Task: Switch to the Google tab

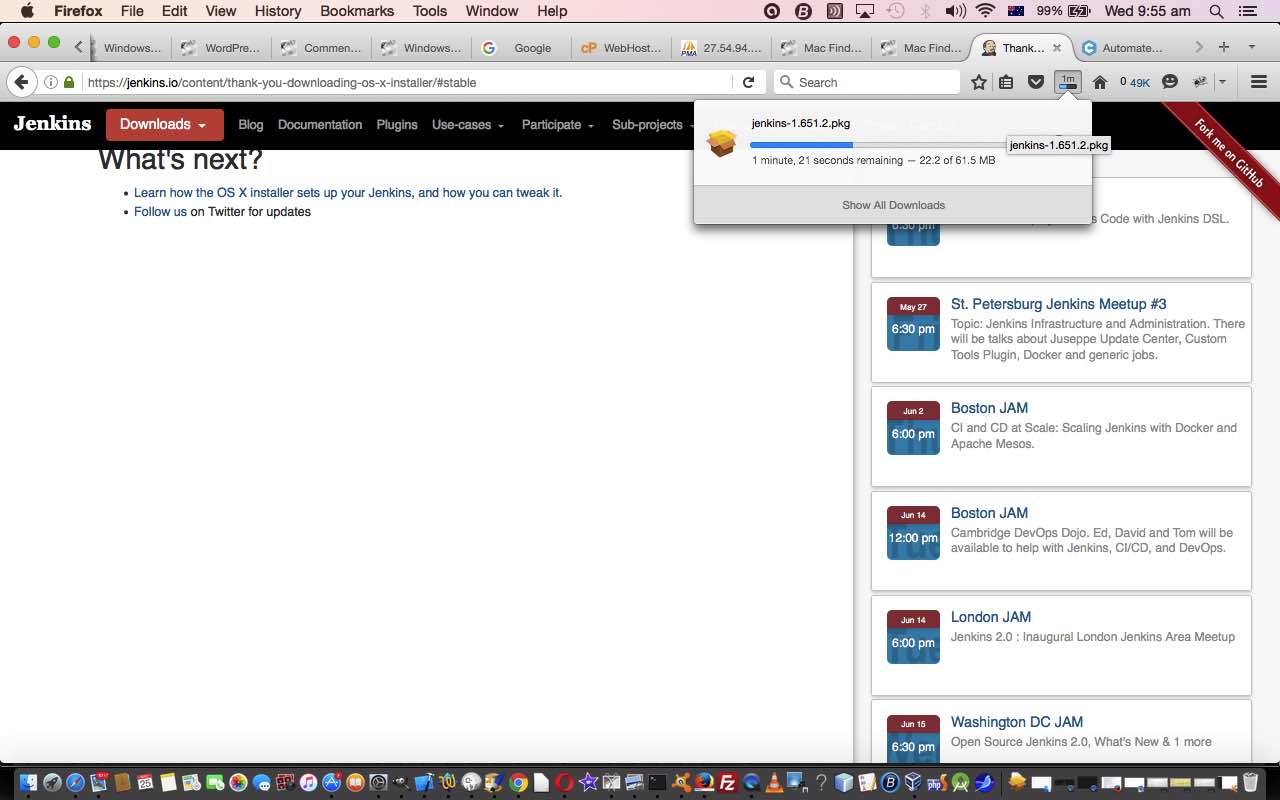Action: tap(520, 47)
